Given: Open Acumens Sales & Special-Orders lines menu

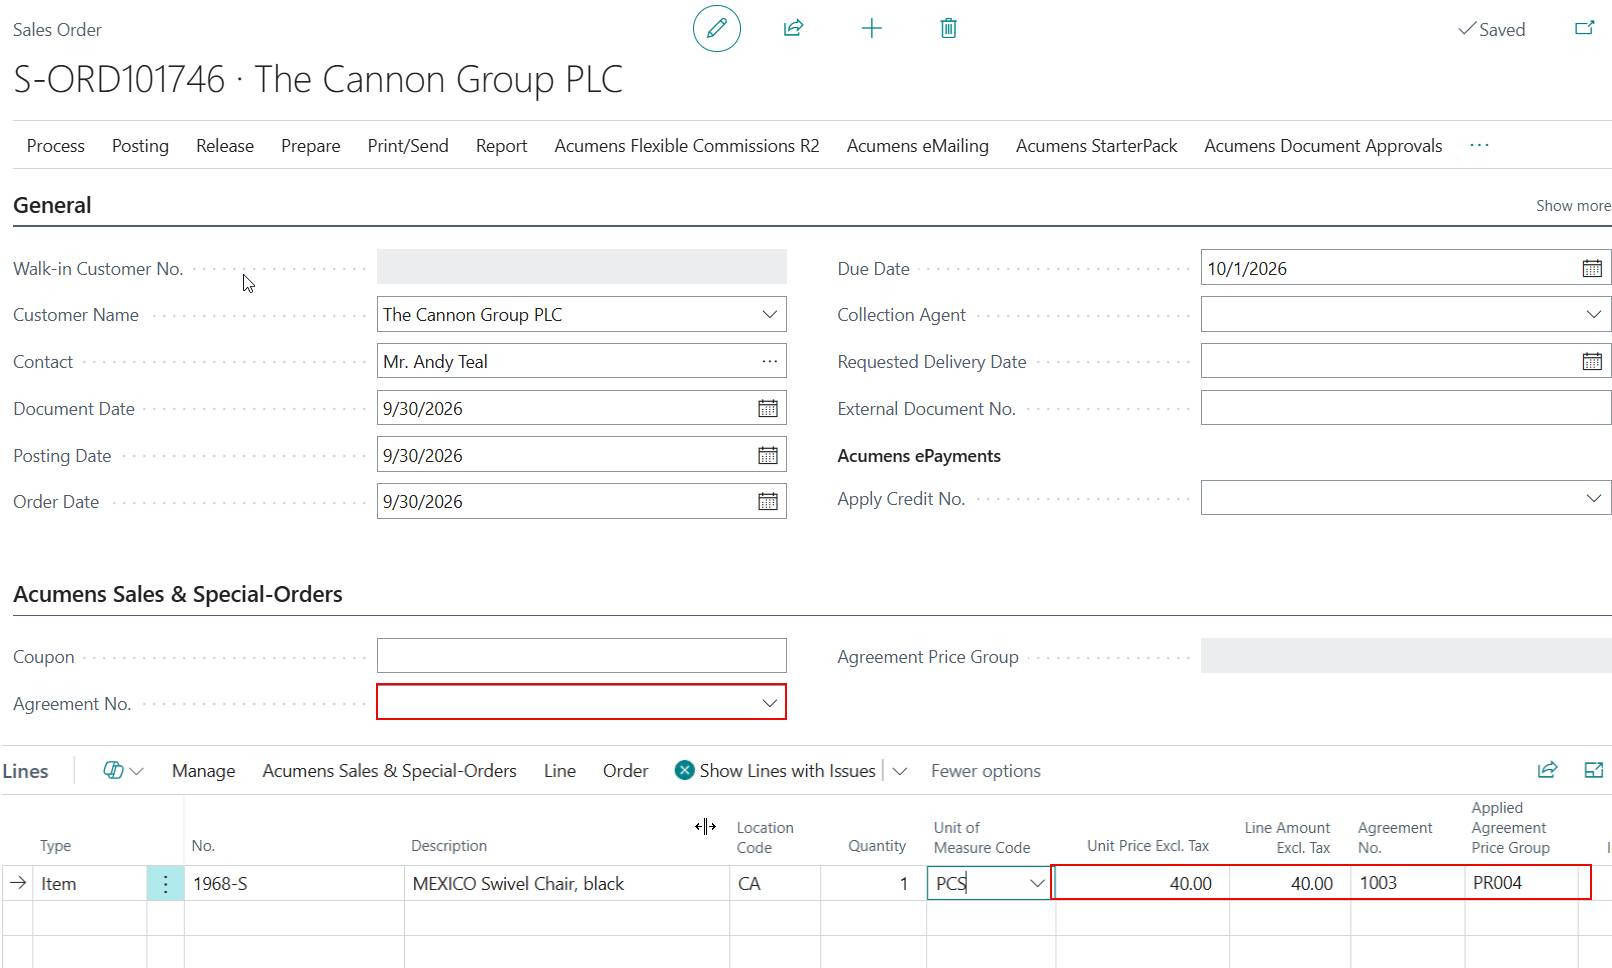Looking at the screenshot, I should pyautogui.click(x=389, y=771).
